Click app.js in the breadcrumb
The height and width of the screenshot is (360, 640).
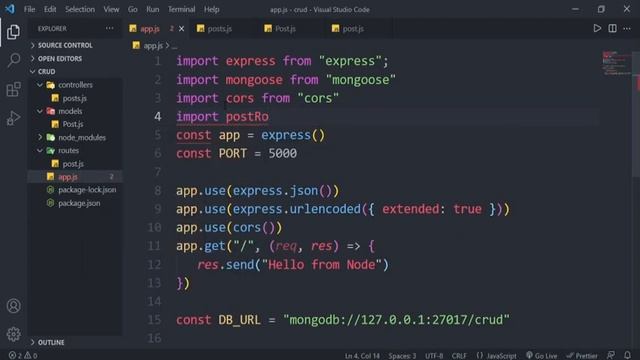pyautogui.click(x=153, y=46)
